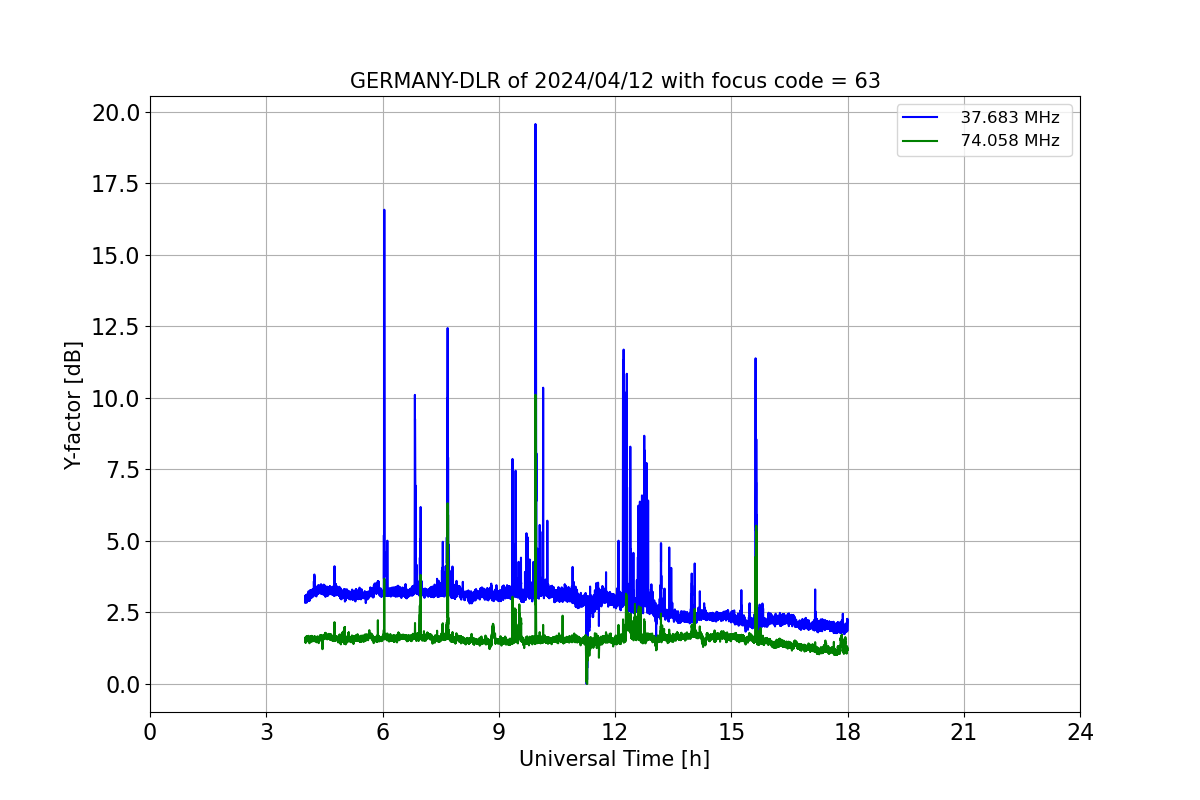Screen dimensions: 1200x800
Task: Select the 37.683 MHz legend label
Action: (x=1010, y=118)
